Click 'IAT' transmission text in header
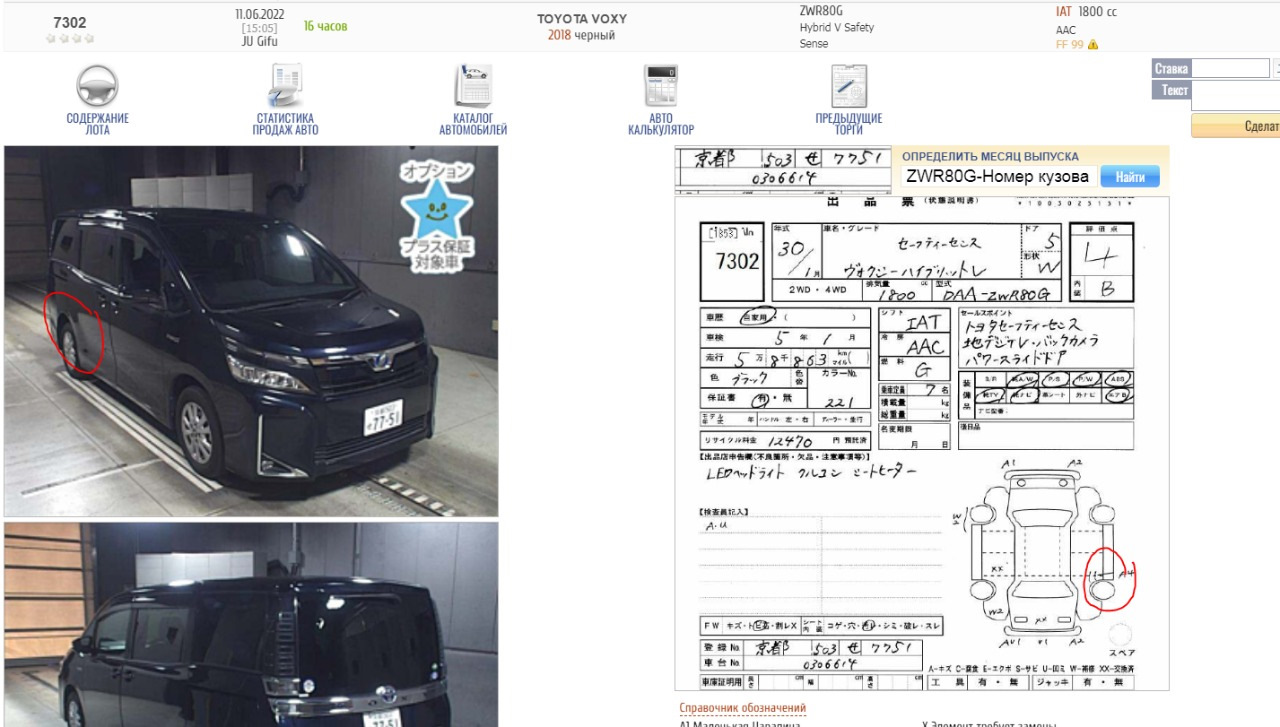Screen dimensions: 1280x727 [x=1064, y=11]
